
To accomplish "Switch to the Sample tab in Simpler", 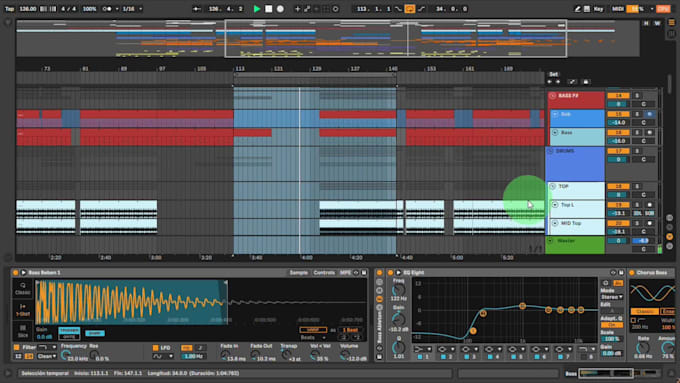I will [x=298, y=272].
